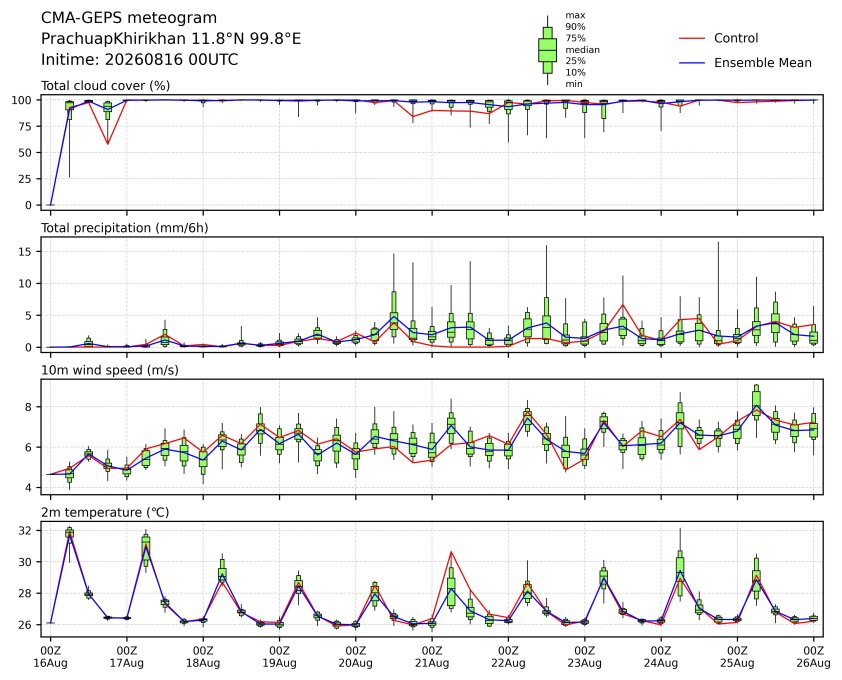842x680 pixels.
Task: Click the '00Z 20Aug' x-axis label
Action: pos(355,657)
